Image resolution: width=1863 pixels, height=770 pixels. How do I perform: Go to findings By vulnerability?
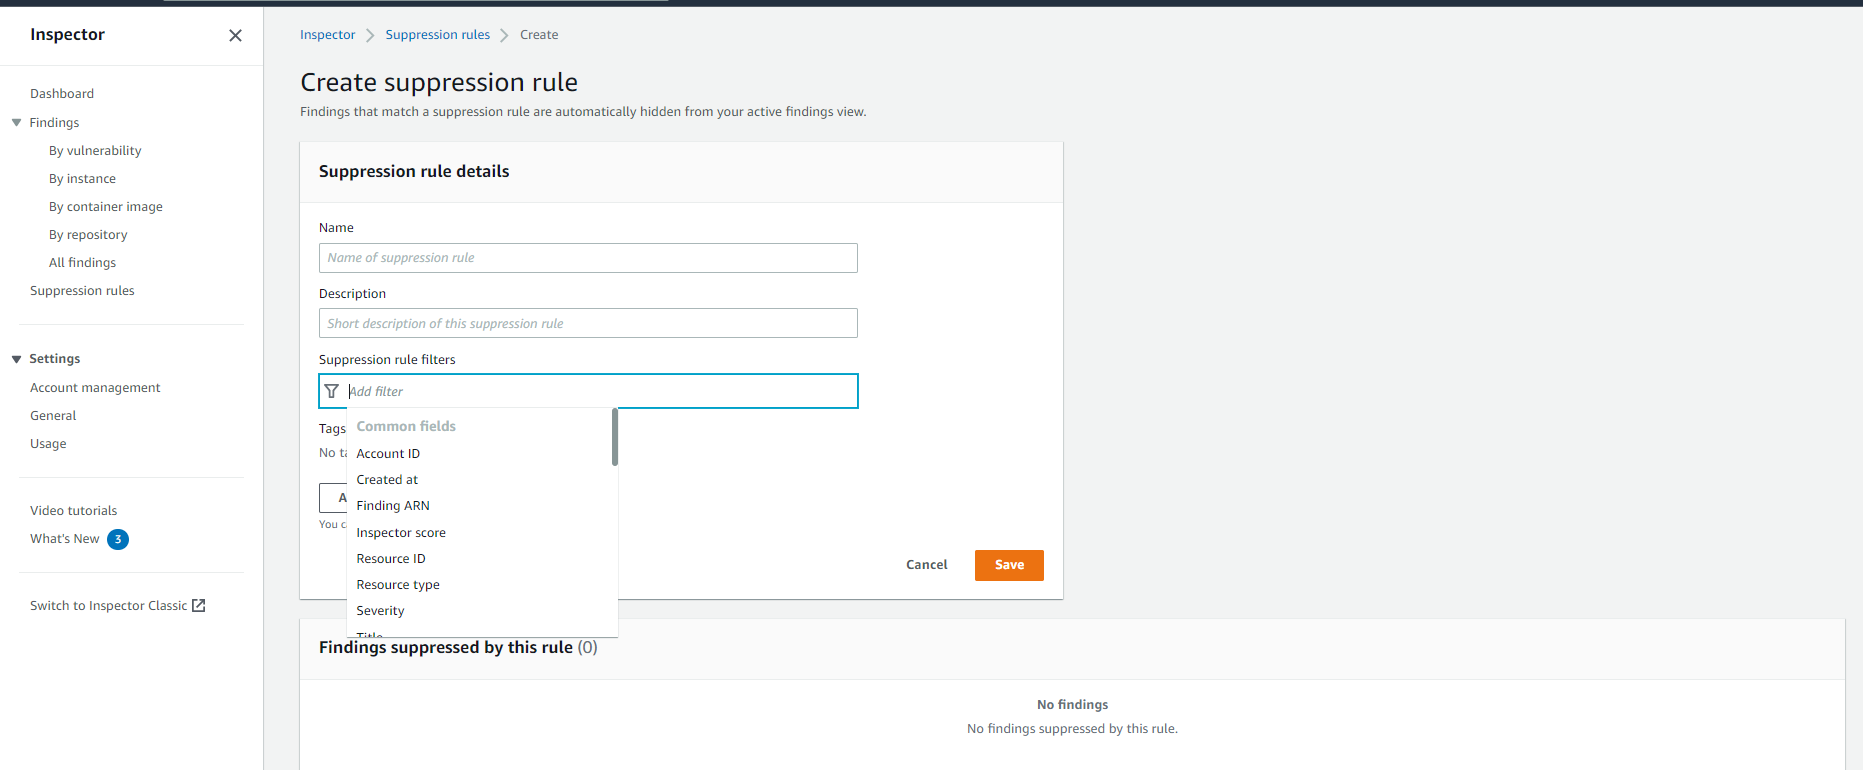pos(95,150)
